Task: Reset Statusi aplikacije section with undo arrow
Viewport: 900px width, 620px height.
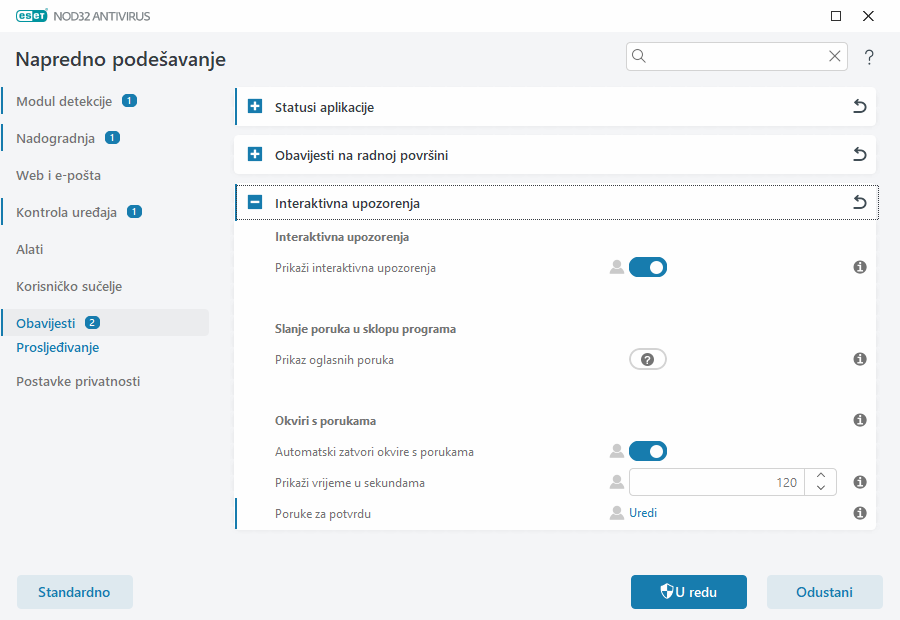Action: point(859,107)
